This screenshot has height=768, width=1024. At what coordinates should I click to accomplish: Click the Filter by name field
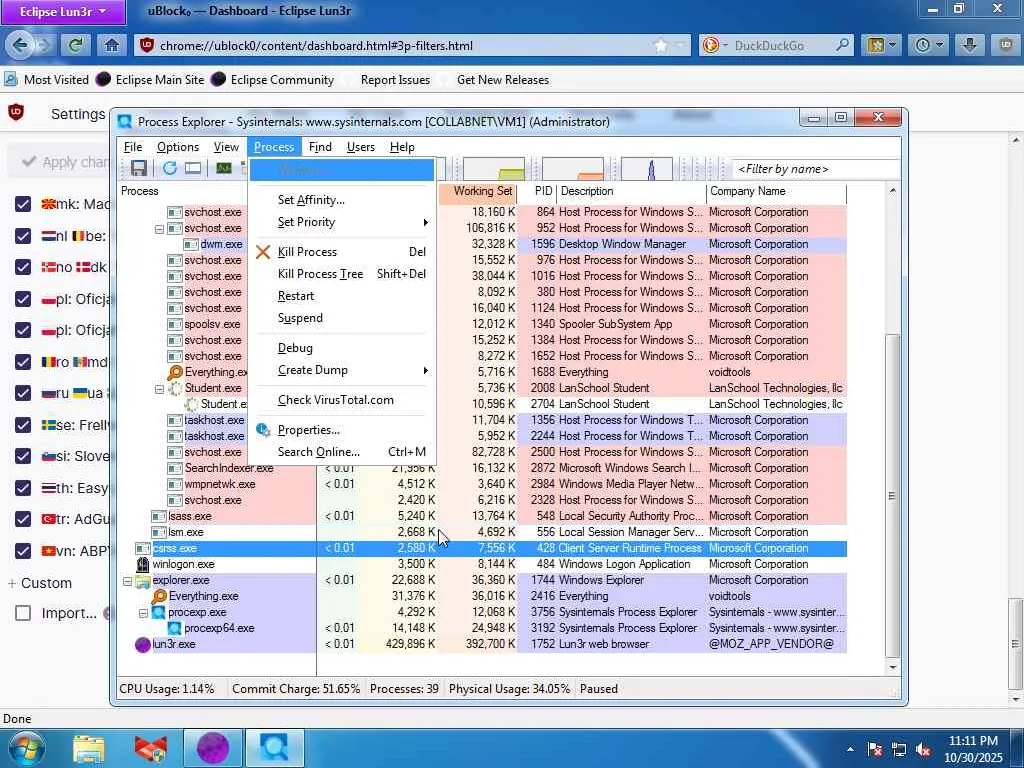pos(815,169)
